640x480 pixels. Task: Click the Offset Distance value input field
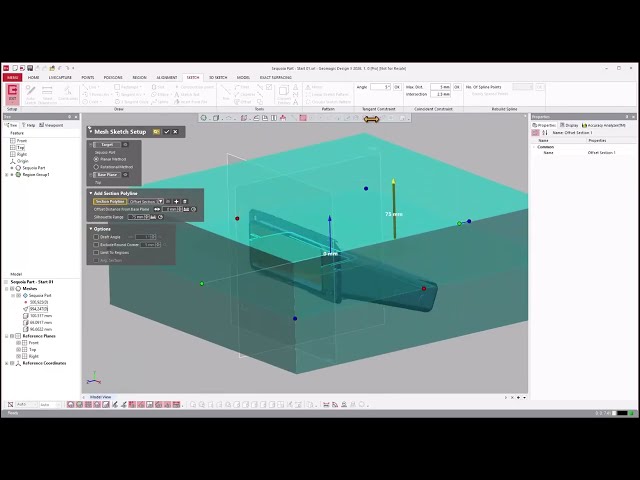[170, 209]
